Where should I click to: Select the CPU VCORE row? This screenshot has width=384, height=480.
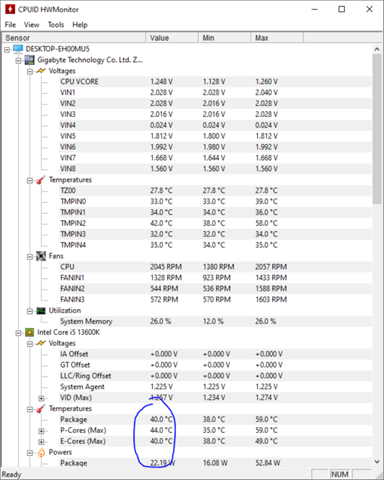pyautogui.click(x=215, y=82)
